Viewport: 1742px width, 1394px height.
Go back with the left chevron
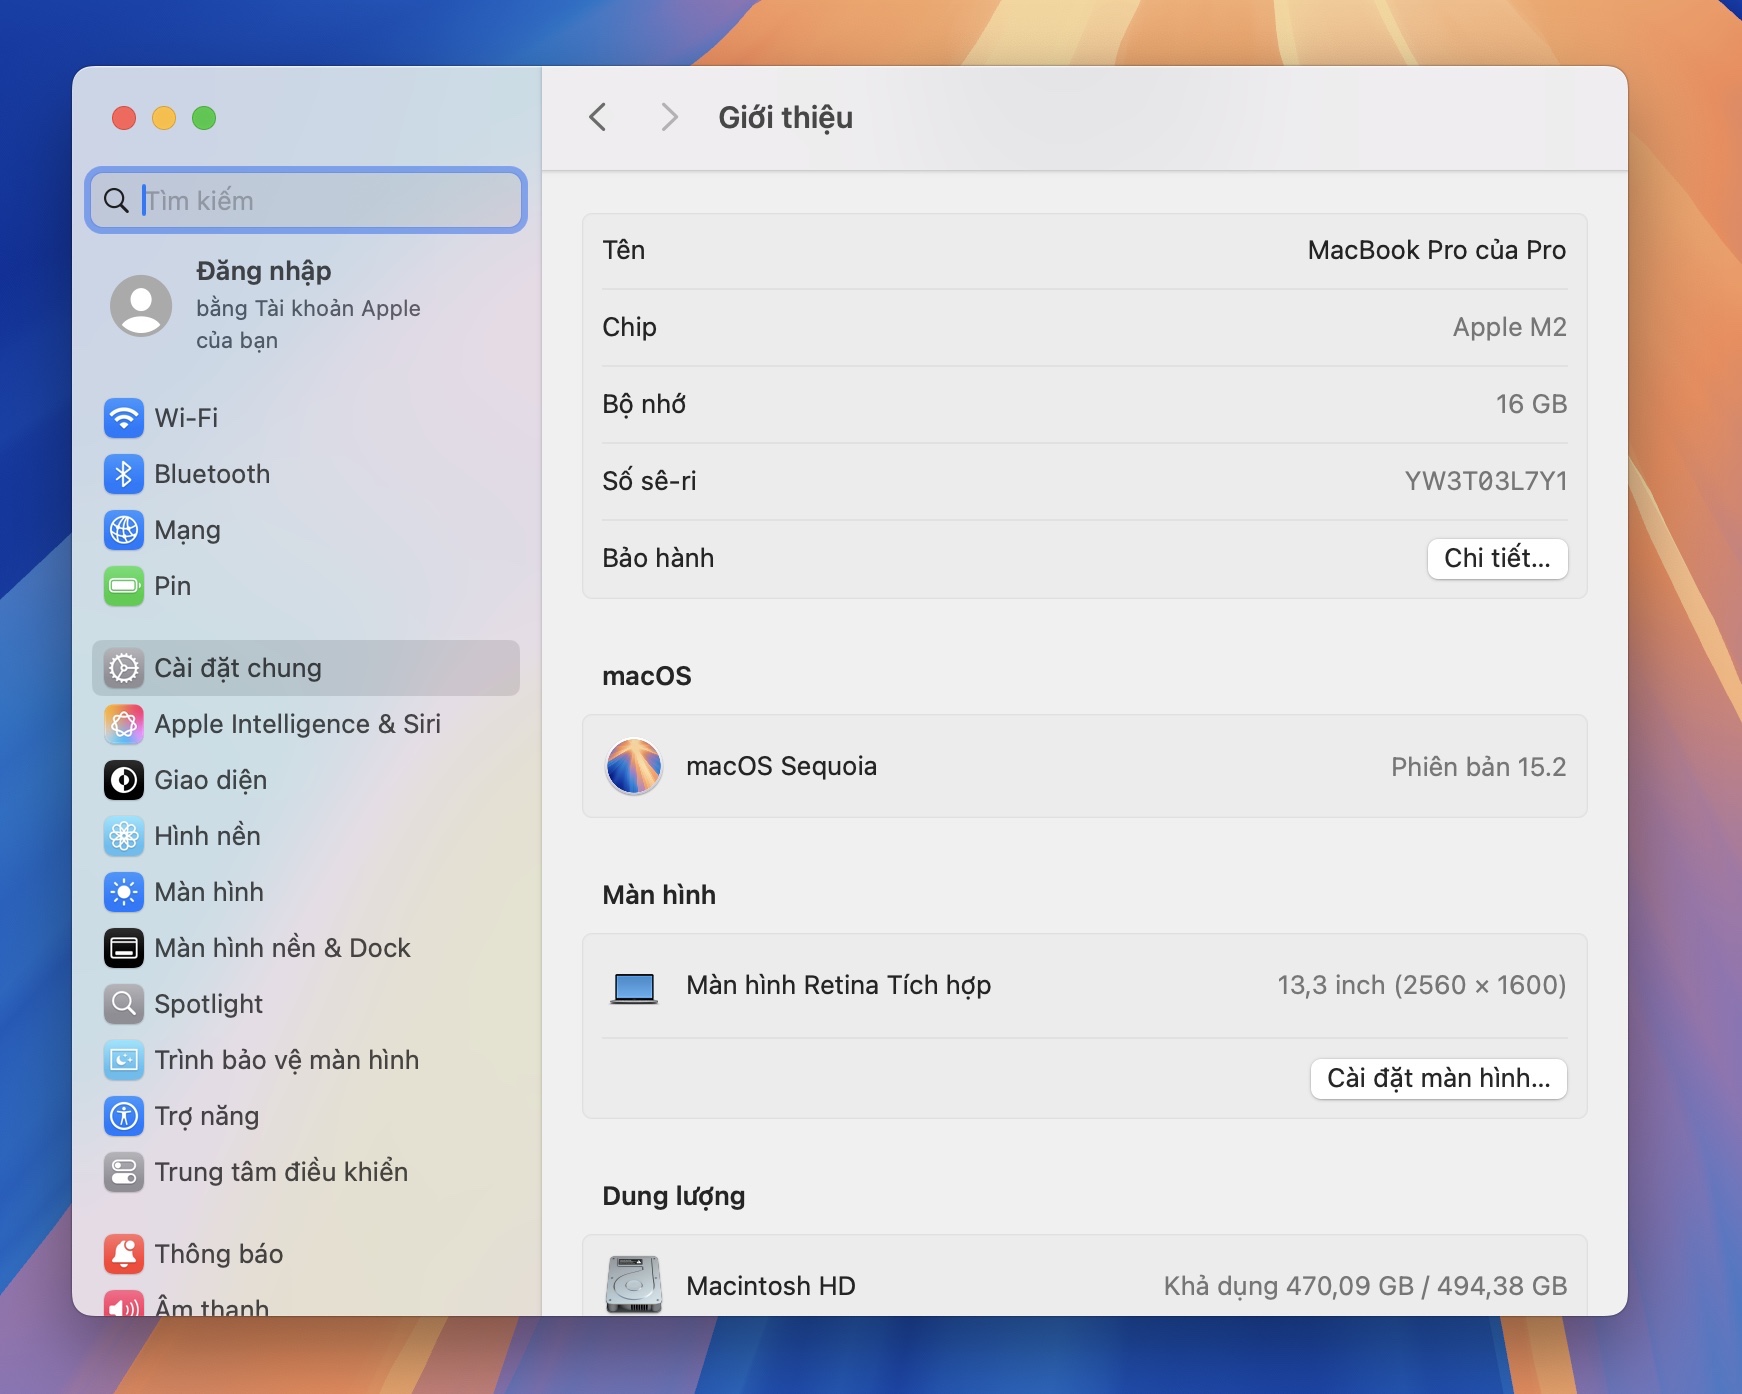click(598, 117)
